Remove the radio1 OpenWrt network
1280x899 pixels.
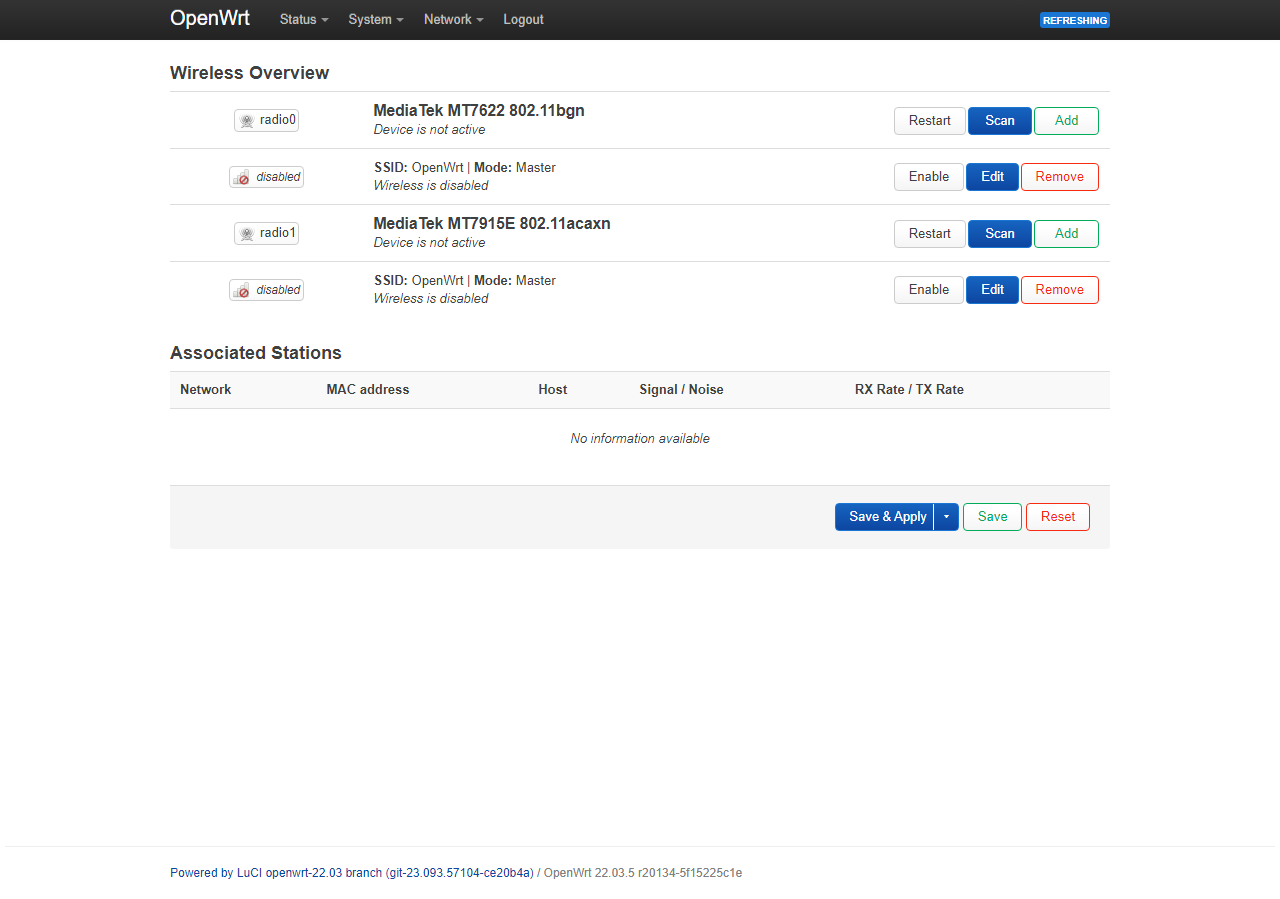[x=1060, y=290]
